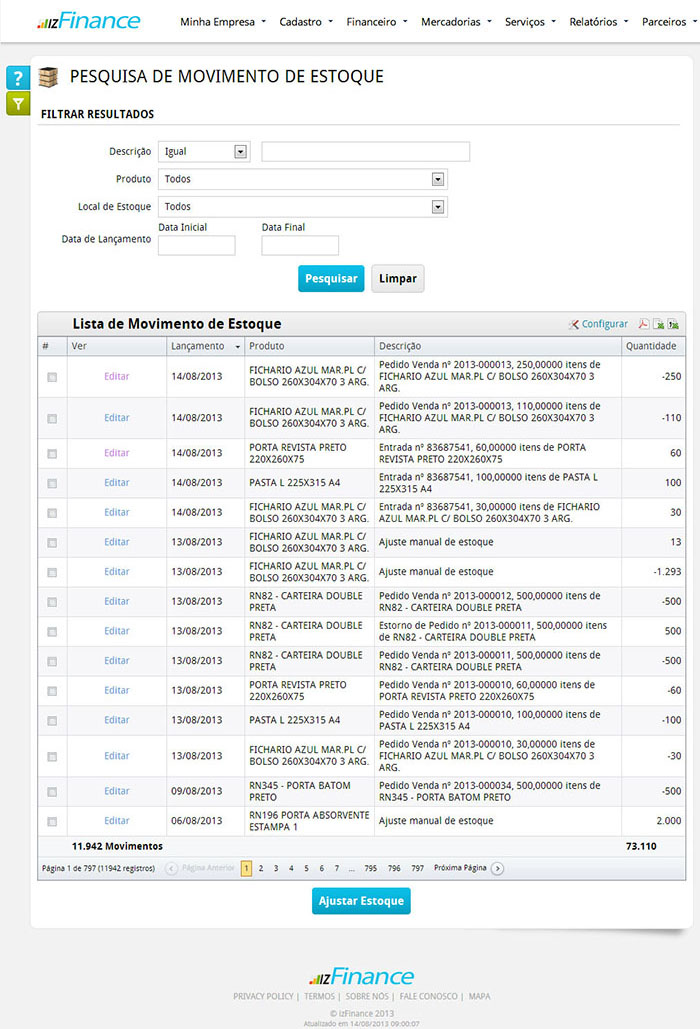Screen dimensions: 700x1029
Task: Click the first Excel export icon
Action: click(x=659, y=324)
